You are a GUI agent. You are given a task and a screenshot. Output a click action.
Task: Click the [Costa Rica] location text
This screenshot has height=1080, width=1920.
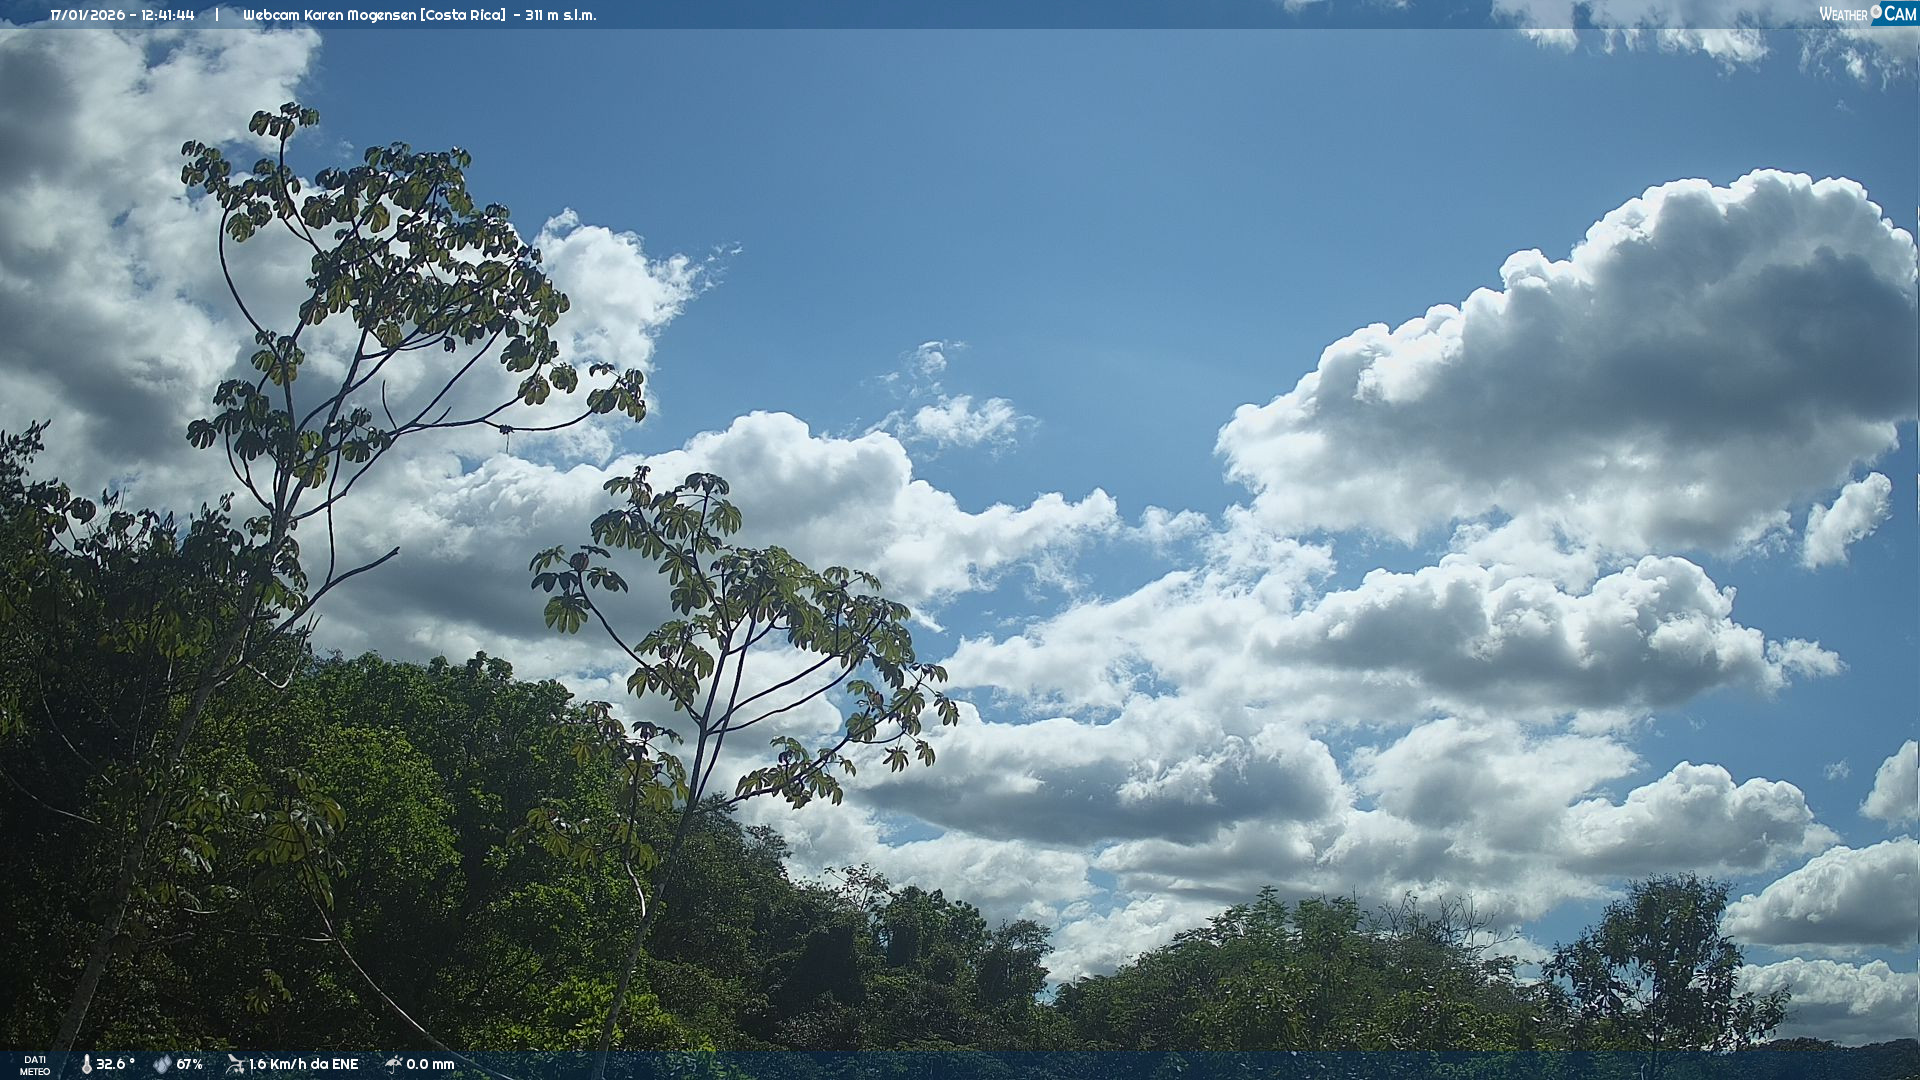click(x=463, y=15)
